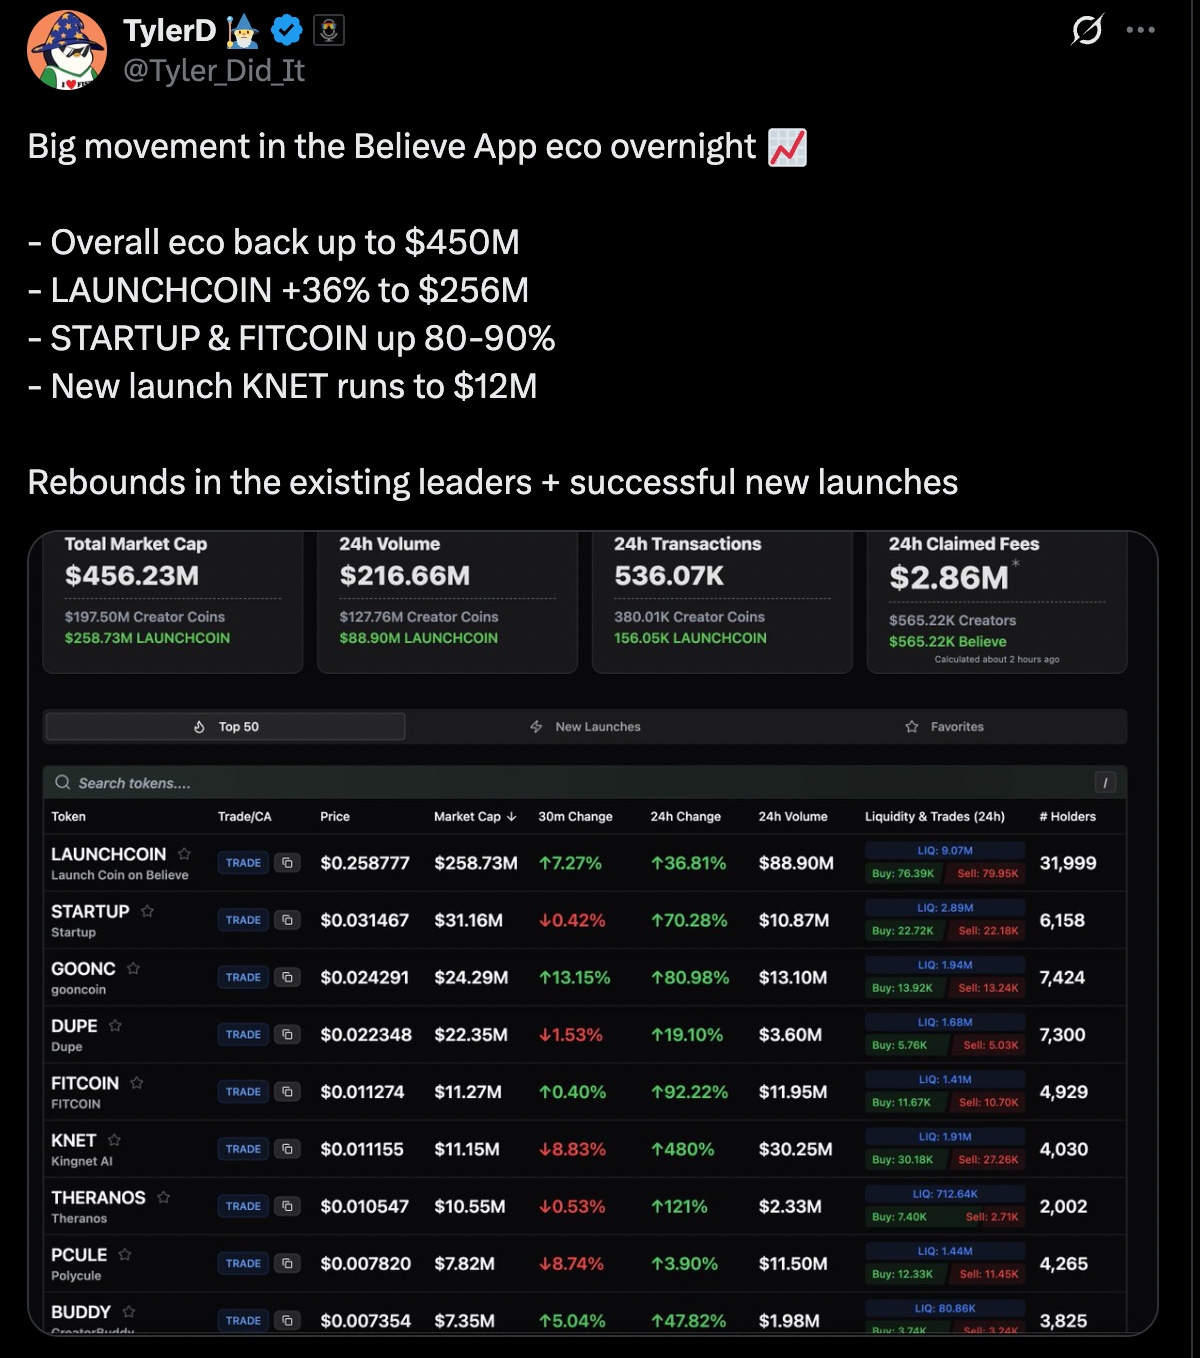
Task: Click STARTUP liquidity bar LIQ: 2.89M
Action: [x=945, y=908]
